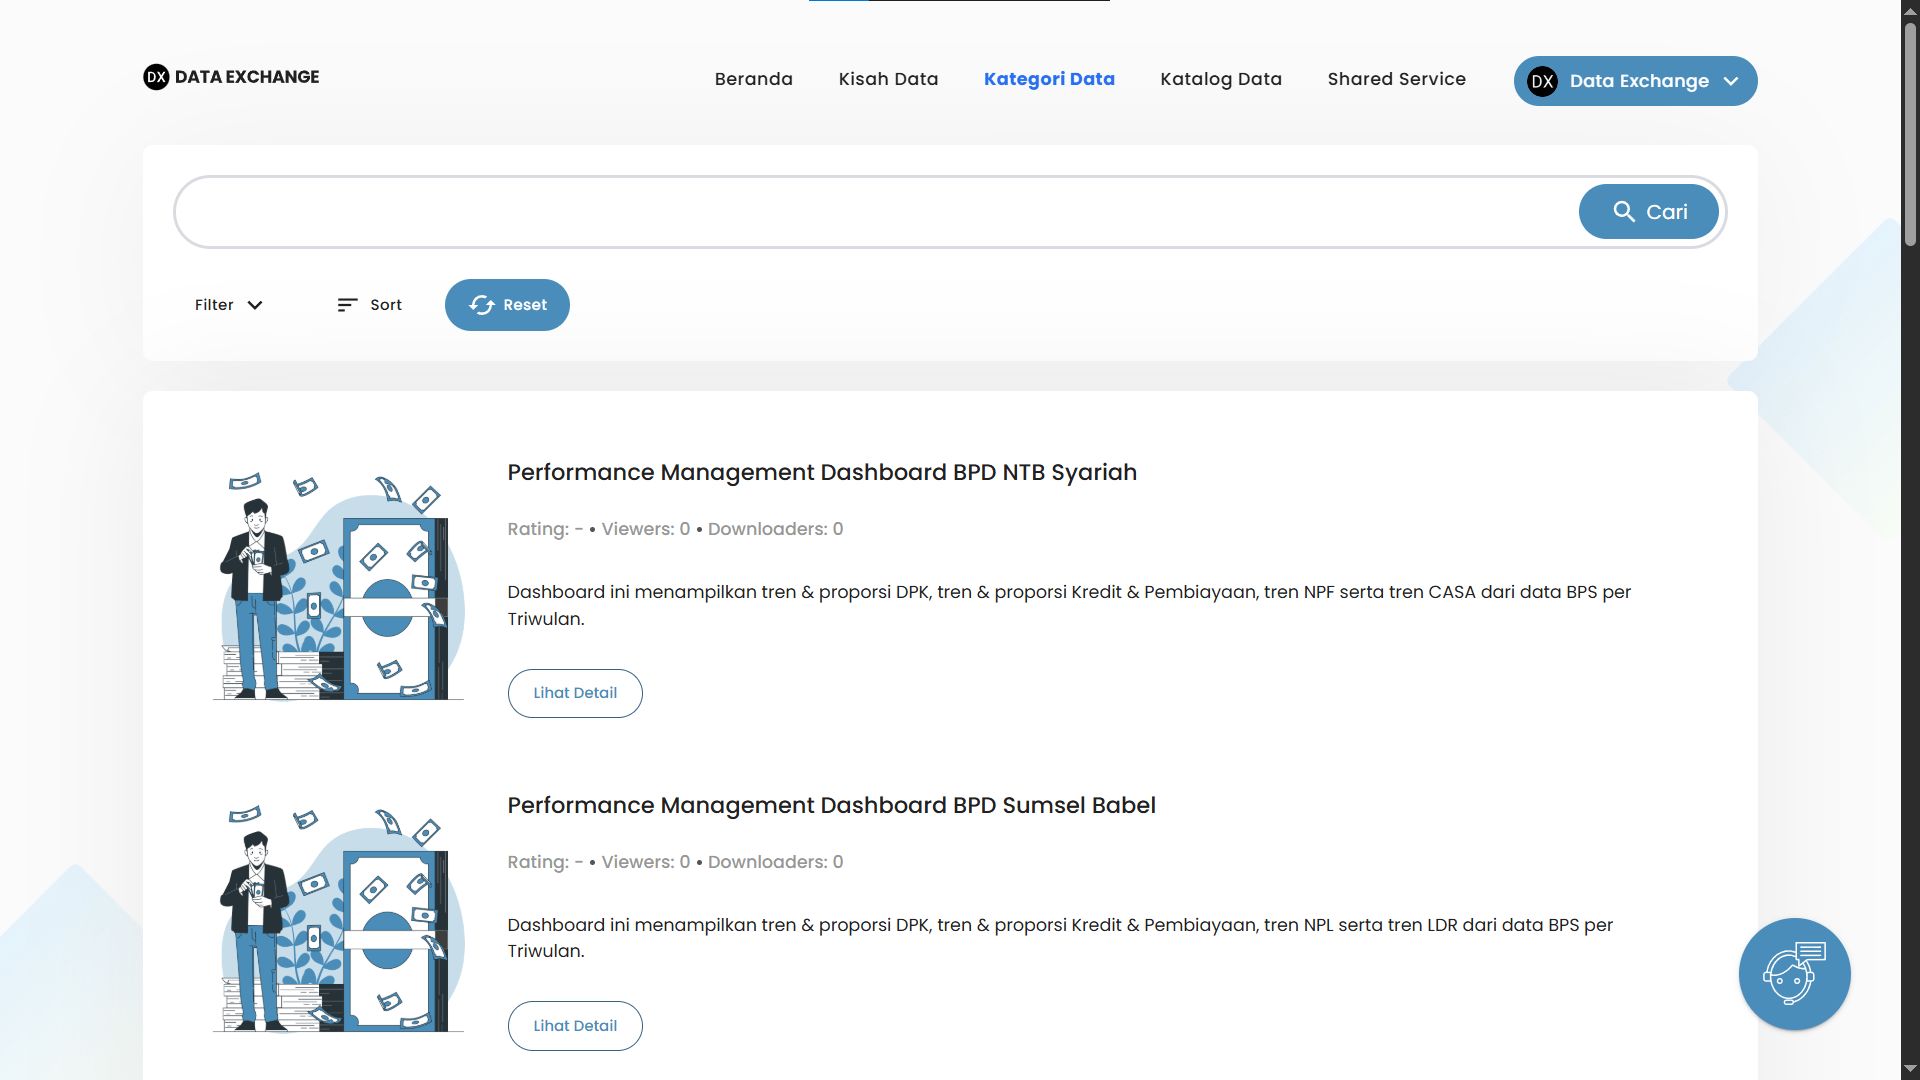Select the Kategori Data tab

click(x=1049, y=79)
